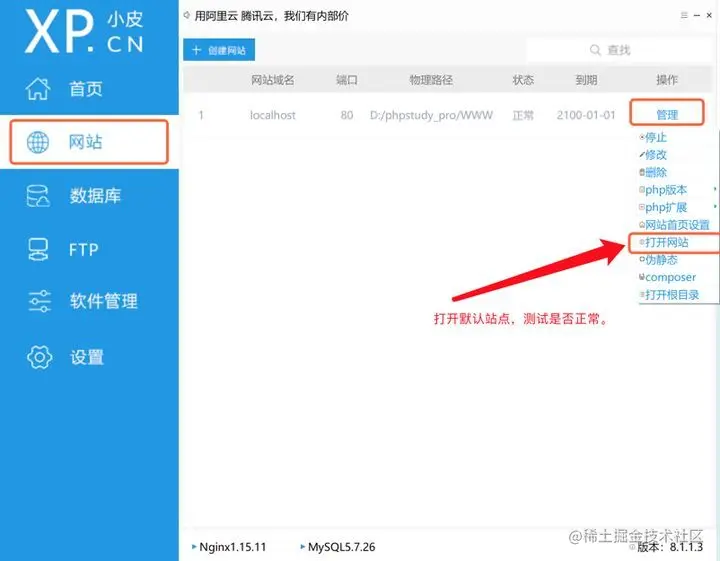Image resolution: width=720 pixels, height=561 pixels.
Task: Click the D:/phpstudy_pro/WWW path cell
Action: click(x=431, y=115)
